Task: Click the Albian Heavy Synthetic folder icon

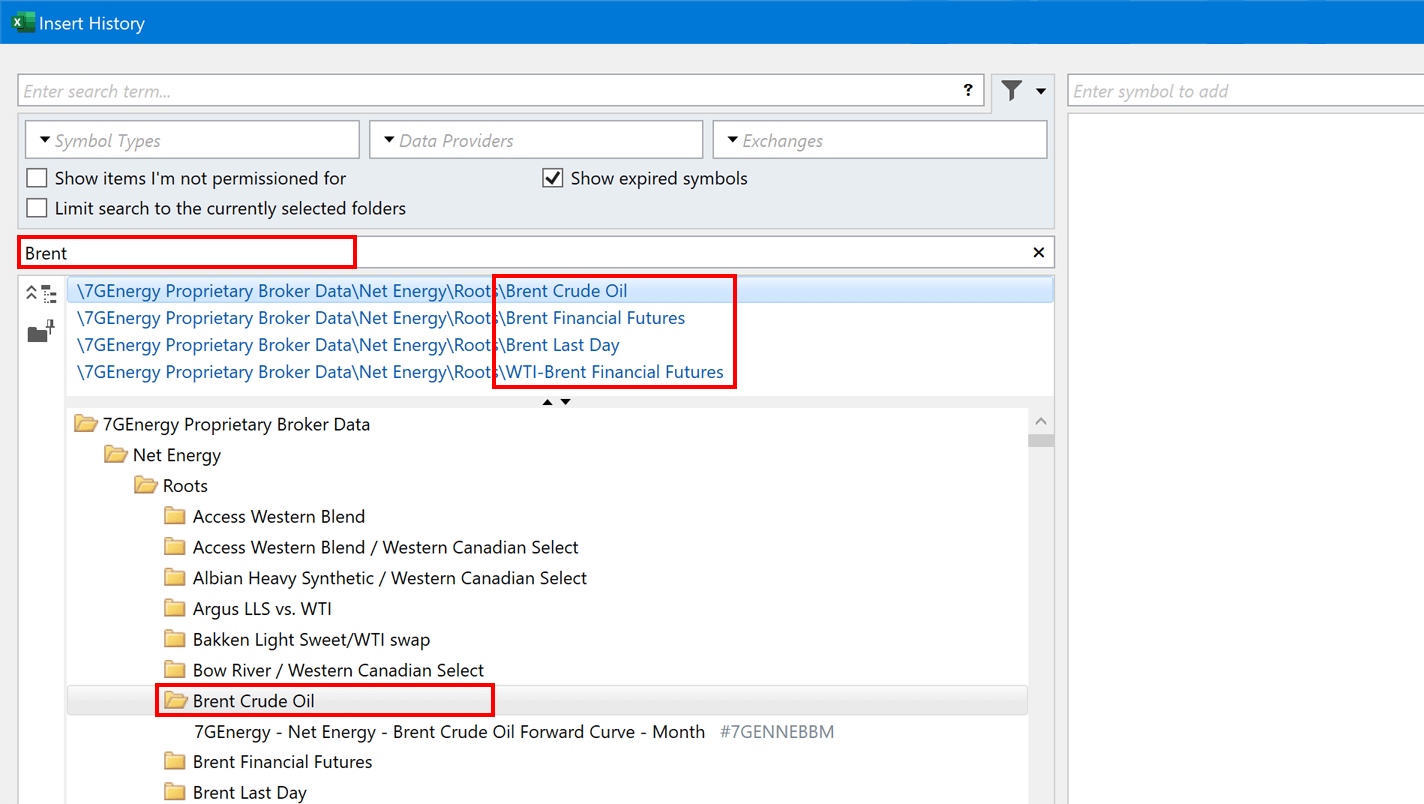Action: point(176,578)
